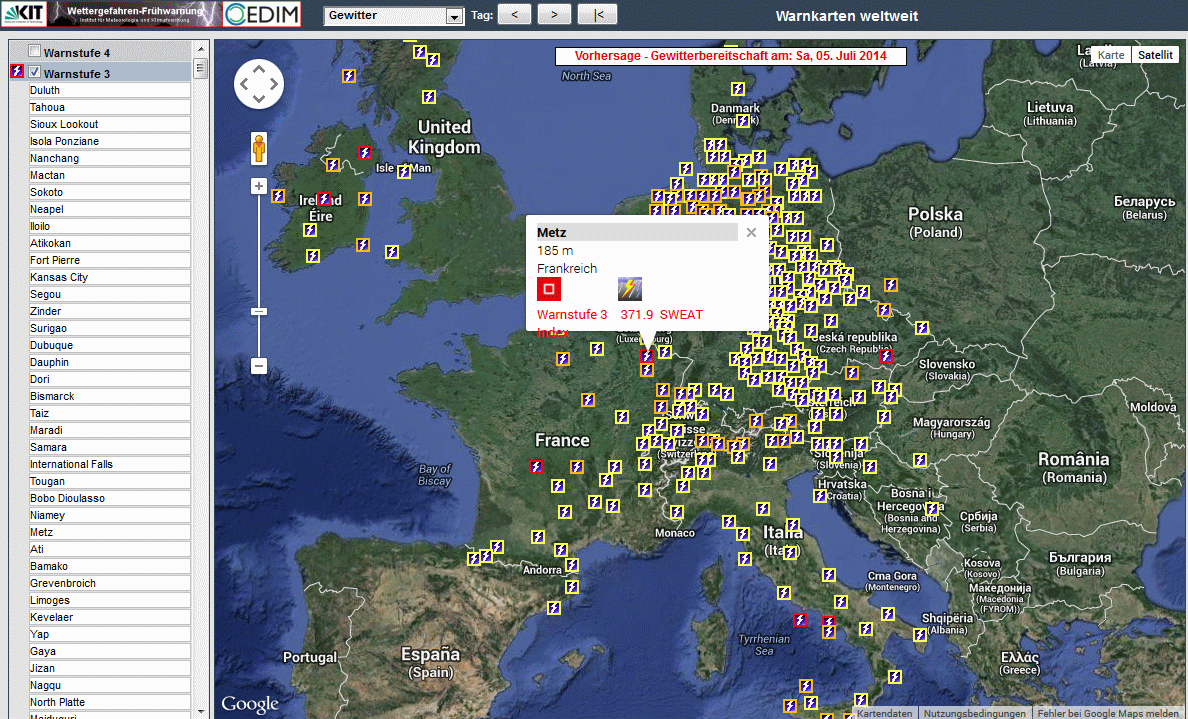The image size is (1188, 719).
Task: Select Grevenbroich in the station list
Action: click(109, 583)
